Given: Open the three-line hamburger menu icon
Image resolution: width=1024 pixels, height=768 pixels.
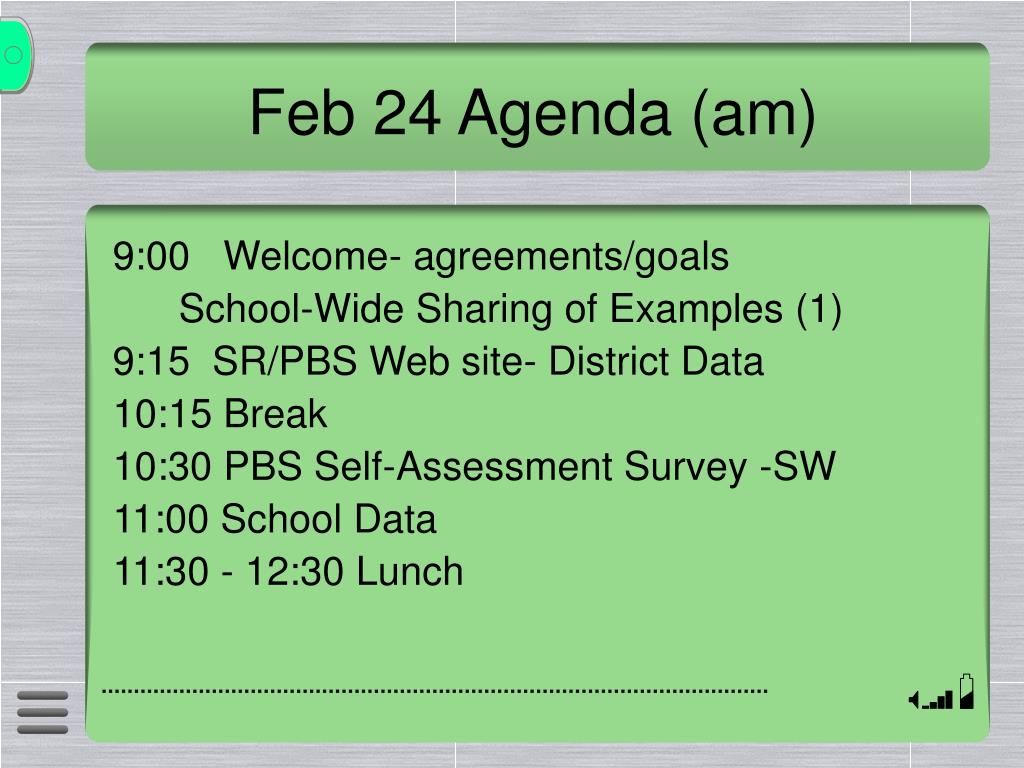Looking at the screenshot, I should [42, 712].
